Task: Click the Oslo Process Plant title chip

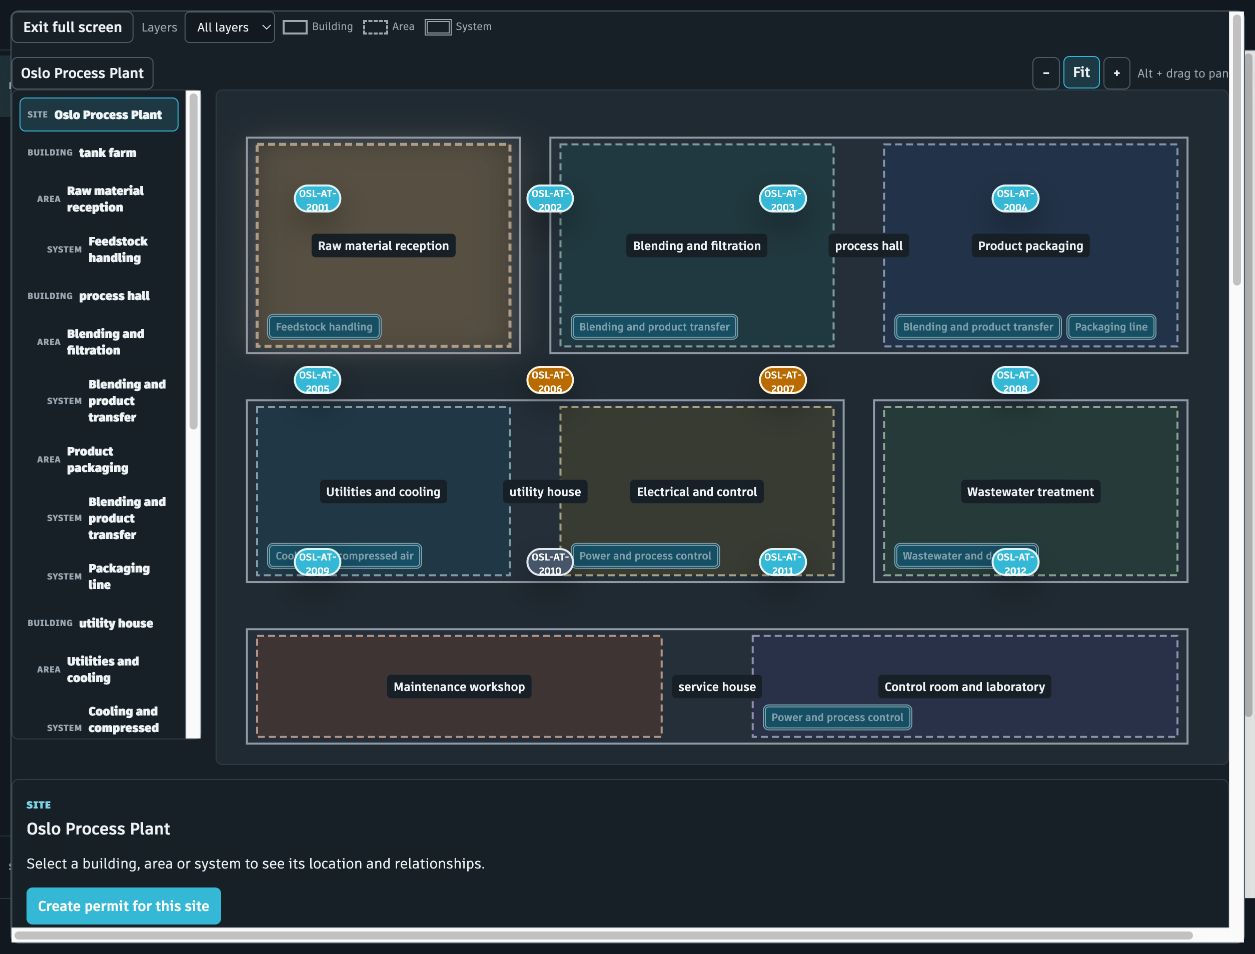Action: click(x=82, y=73)
